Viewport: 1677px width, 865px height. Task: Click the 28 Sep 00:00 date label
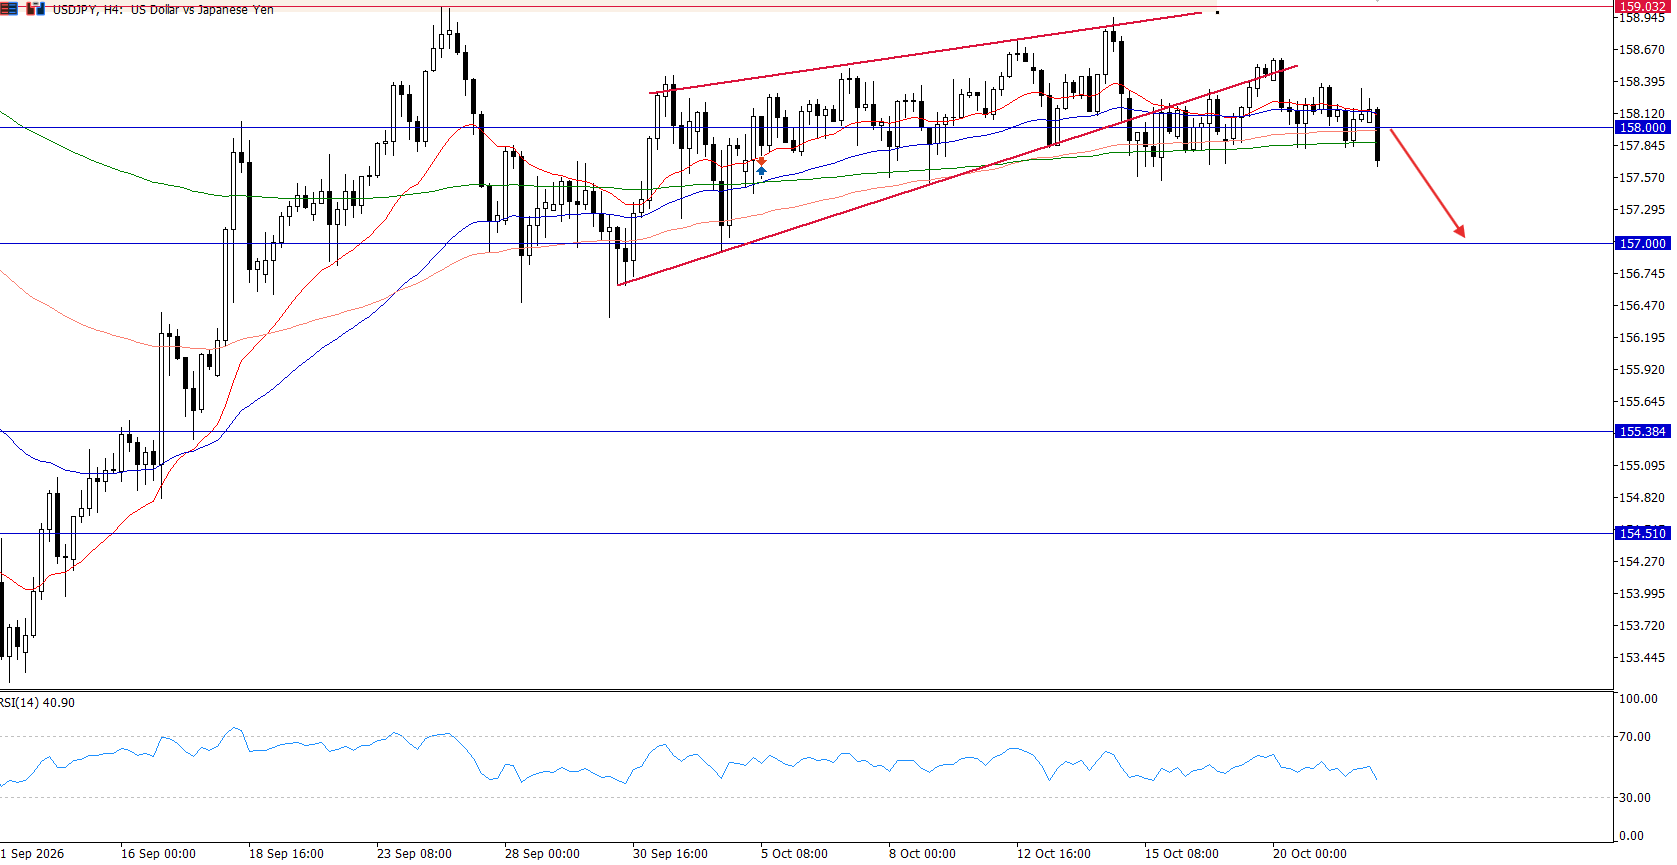542,853
